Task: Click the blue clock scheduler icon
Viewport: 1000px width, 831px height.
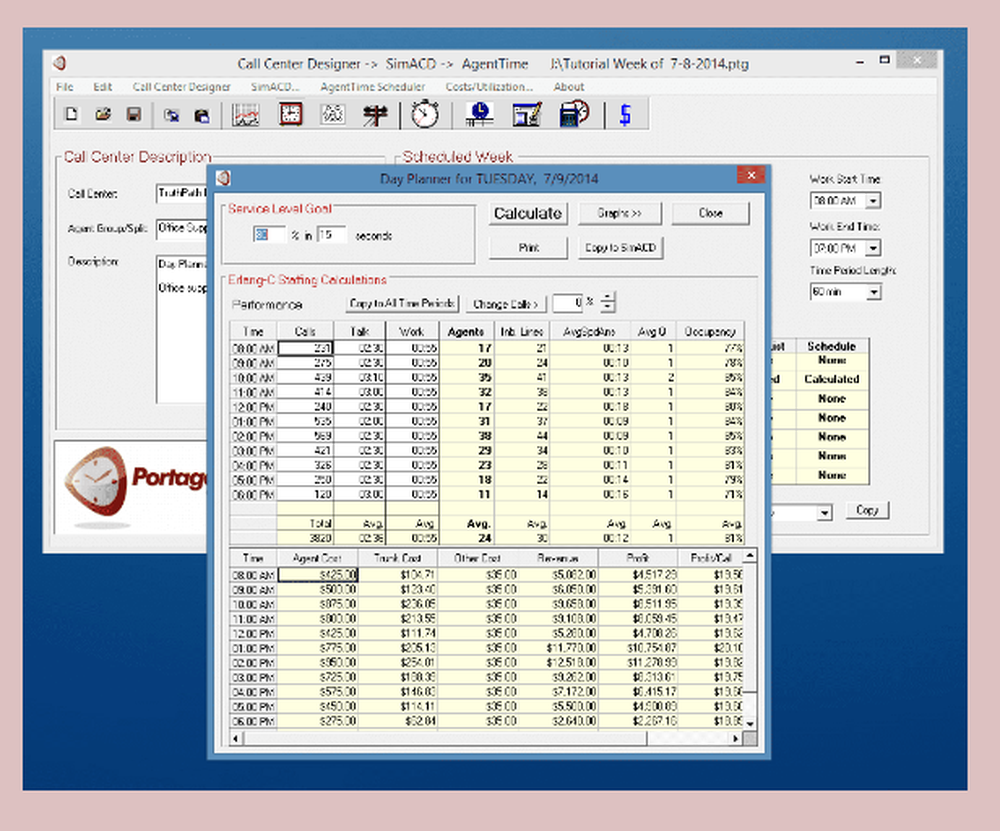Action: click(480, 114)
